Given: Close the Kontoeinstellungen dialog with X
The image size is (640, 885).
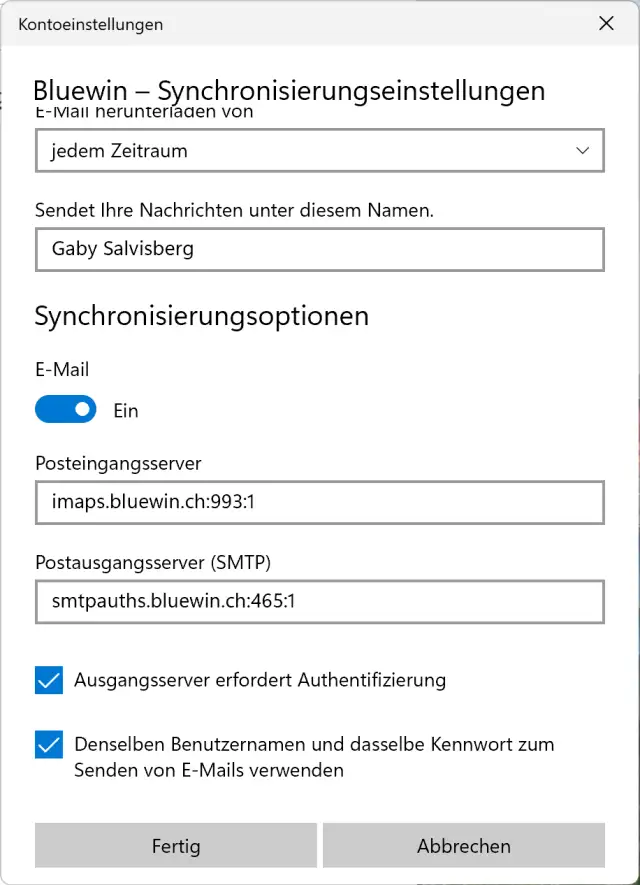Looking at the screenshot, I should [606, 24].
